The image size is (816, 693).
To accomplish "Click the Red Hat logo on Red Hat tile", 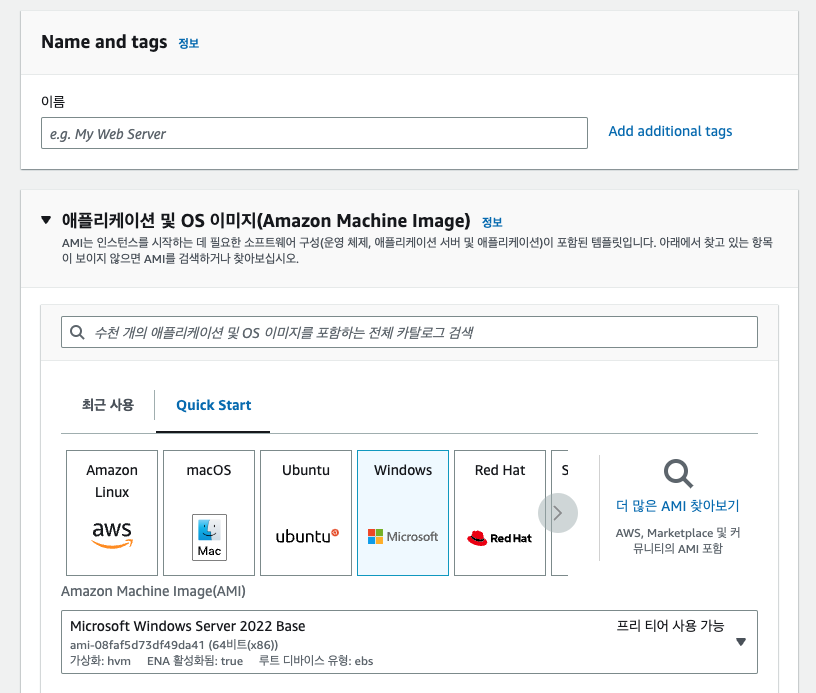I will tap(500, 538).
